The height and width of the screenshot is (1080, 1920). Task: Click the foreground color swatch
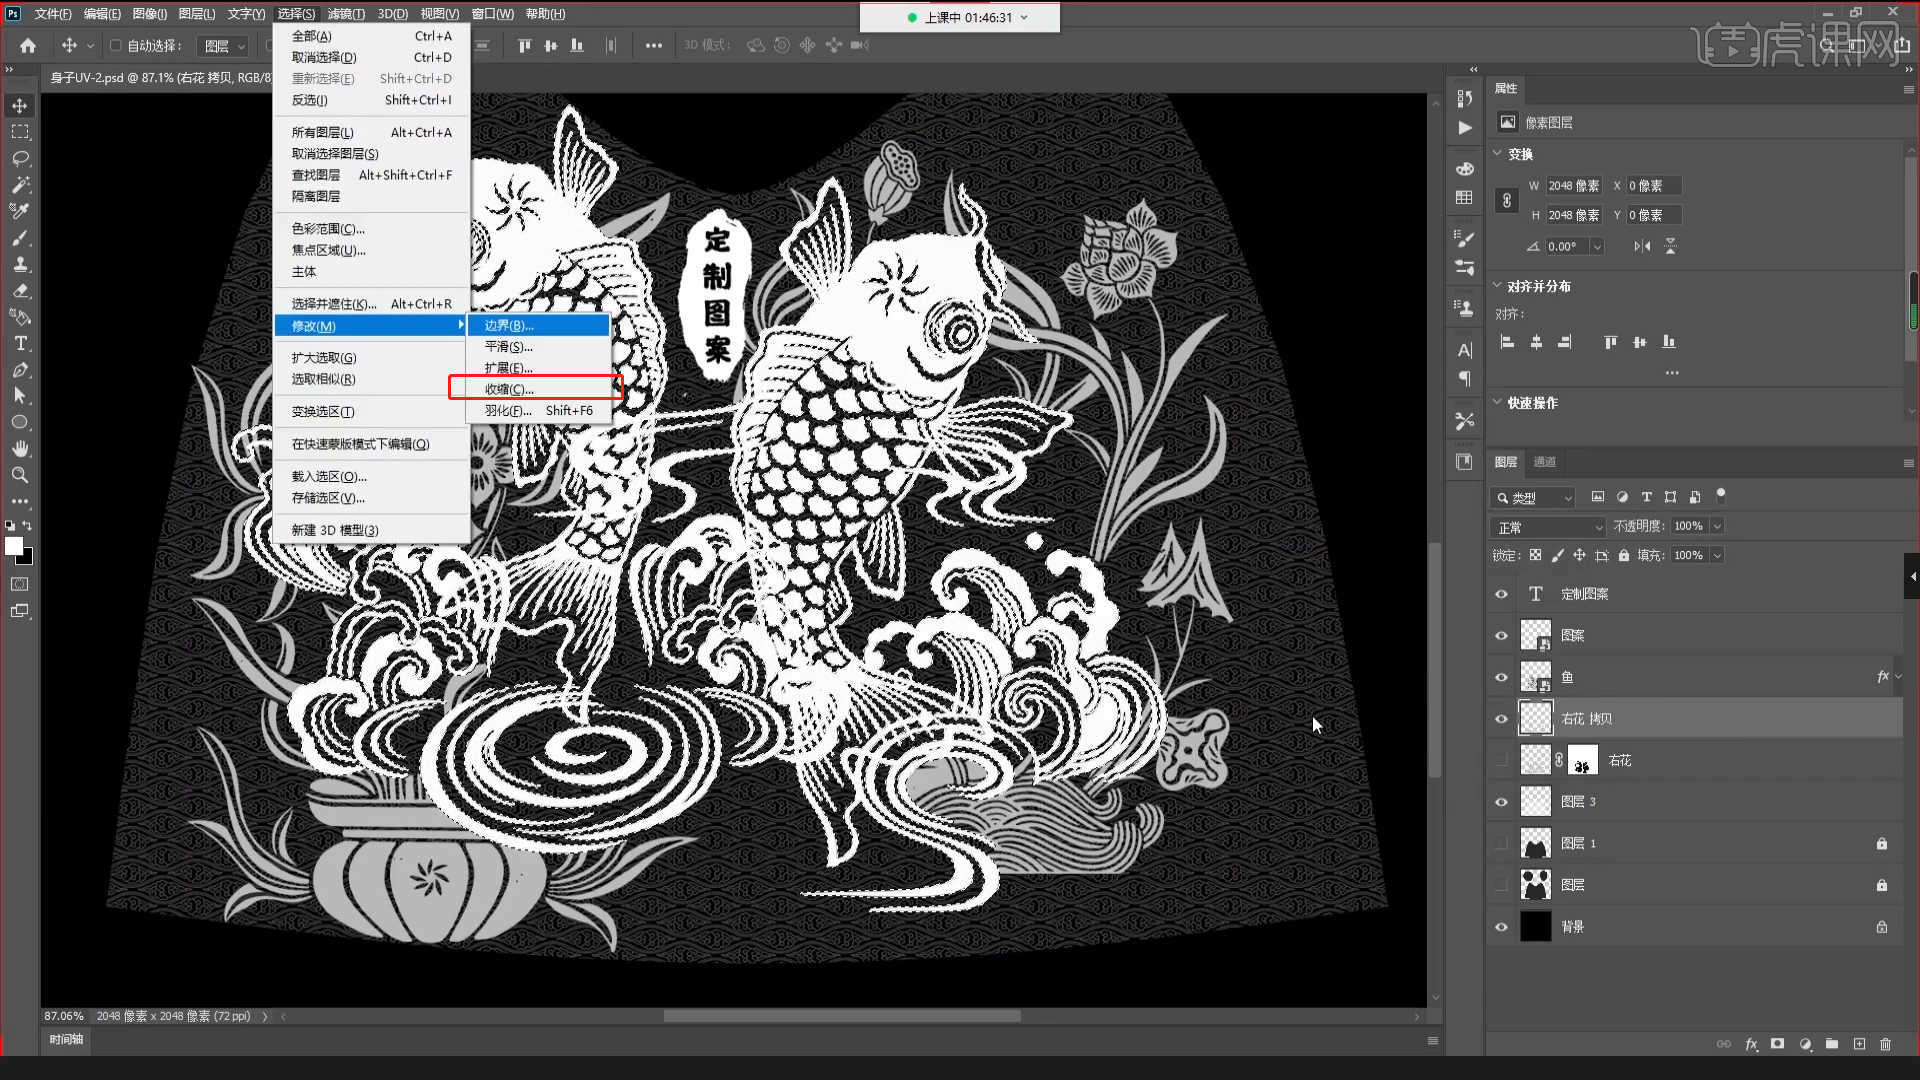[x=13, y=546]
